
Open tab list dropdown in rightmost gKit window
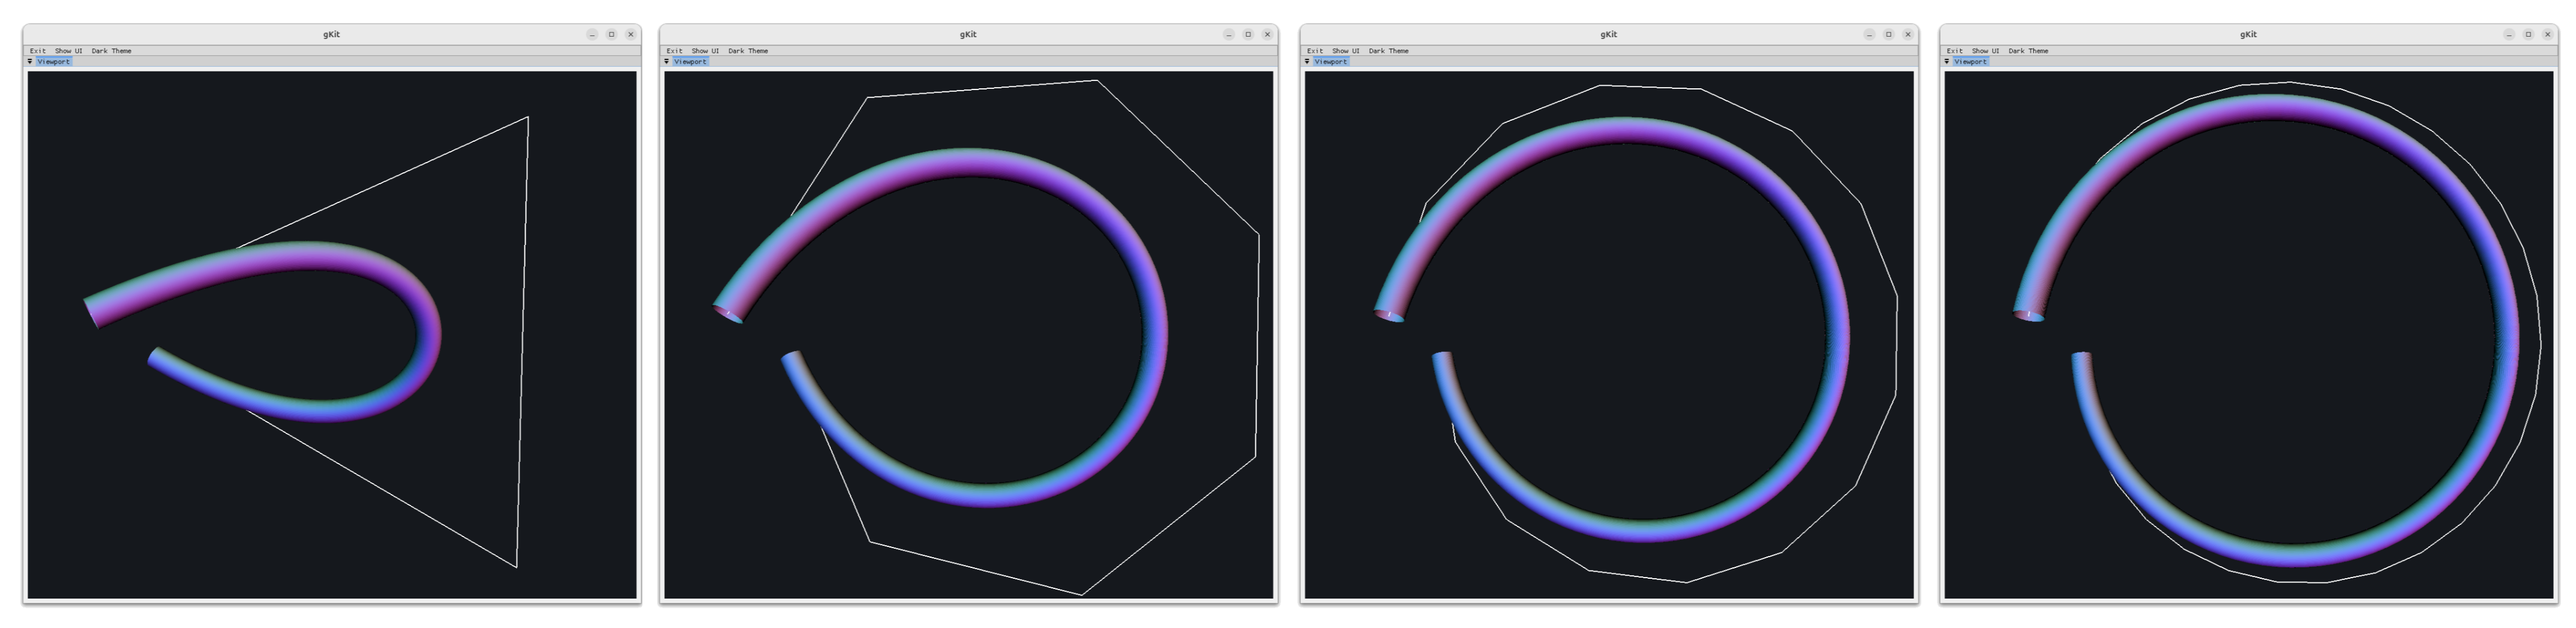(x=1948, y=62)
